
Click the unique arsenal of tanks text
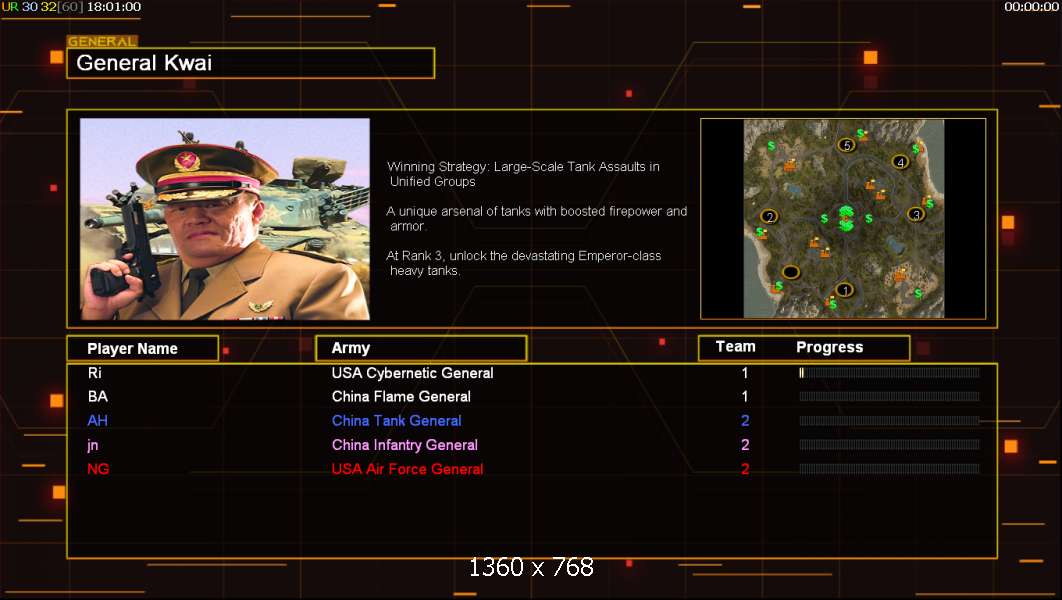(536, 219)
